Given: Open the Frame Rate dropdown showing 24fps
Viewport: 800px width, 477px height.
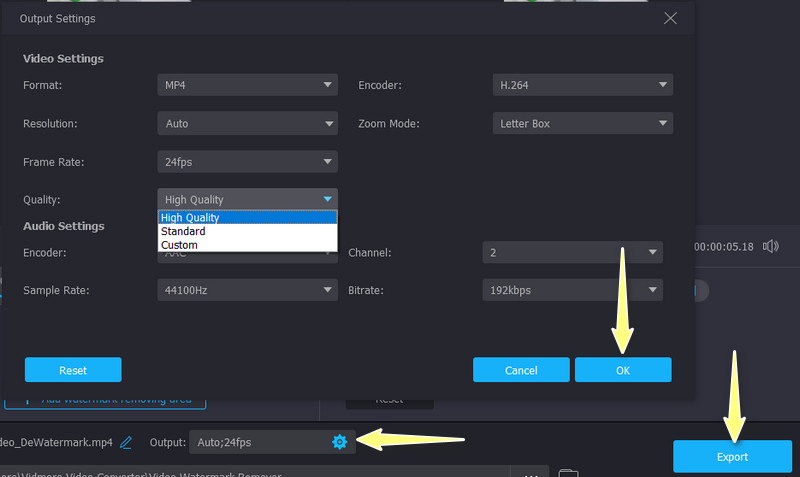Looking at the screenshot, I should click(247, 161).
